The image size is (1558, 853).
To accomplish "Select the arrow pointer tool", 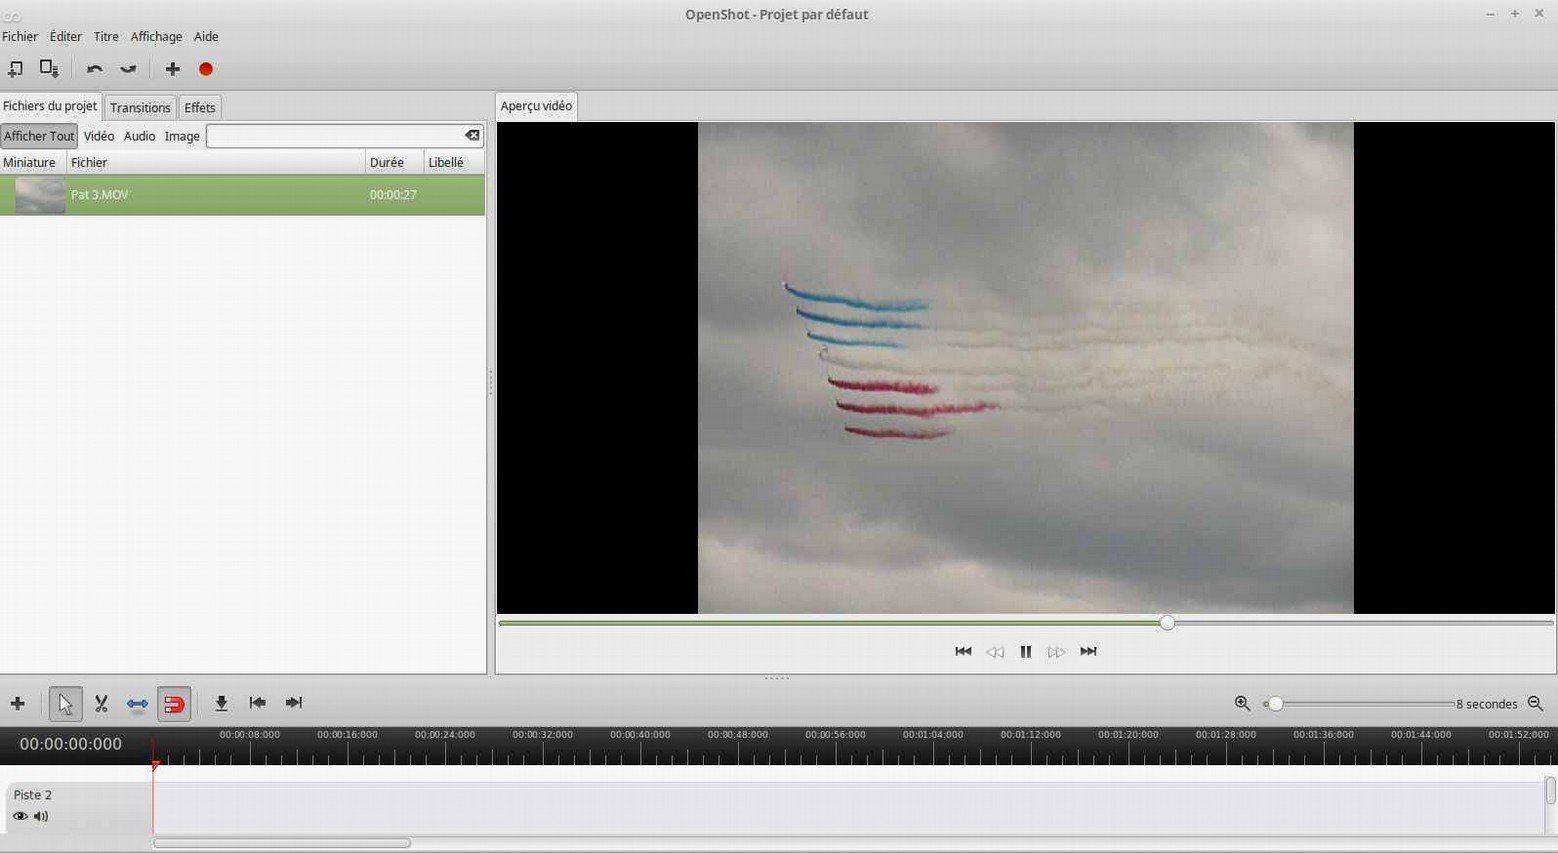I will click(66, 704).
